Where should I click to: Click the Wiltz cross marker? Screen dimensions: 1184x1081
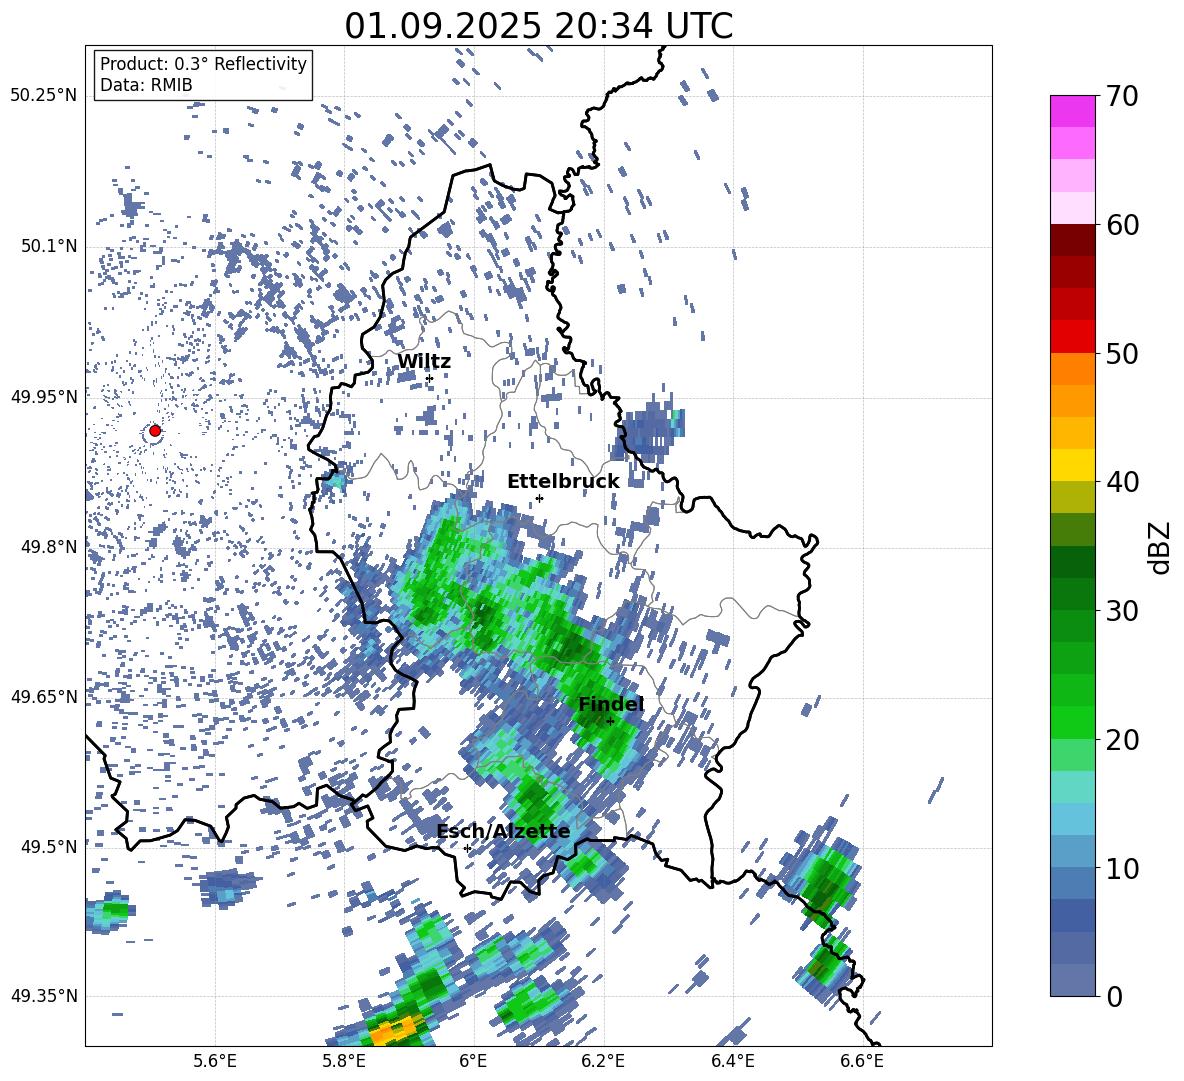[430, 378]
